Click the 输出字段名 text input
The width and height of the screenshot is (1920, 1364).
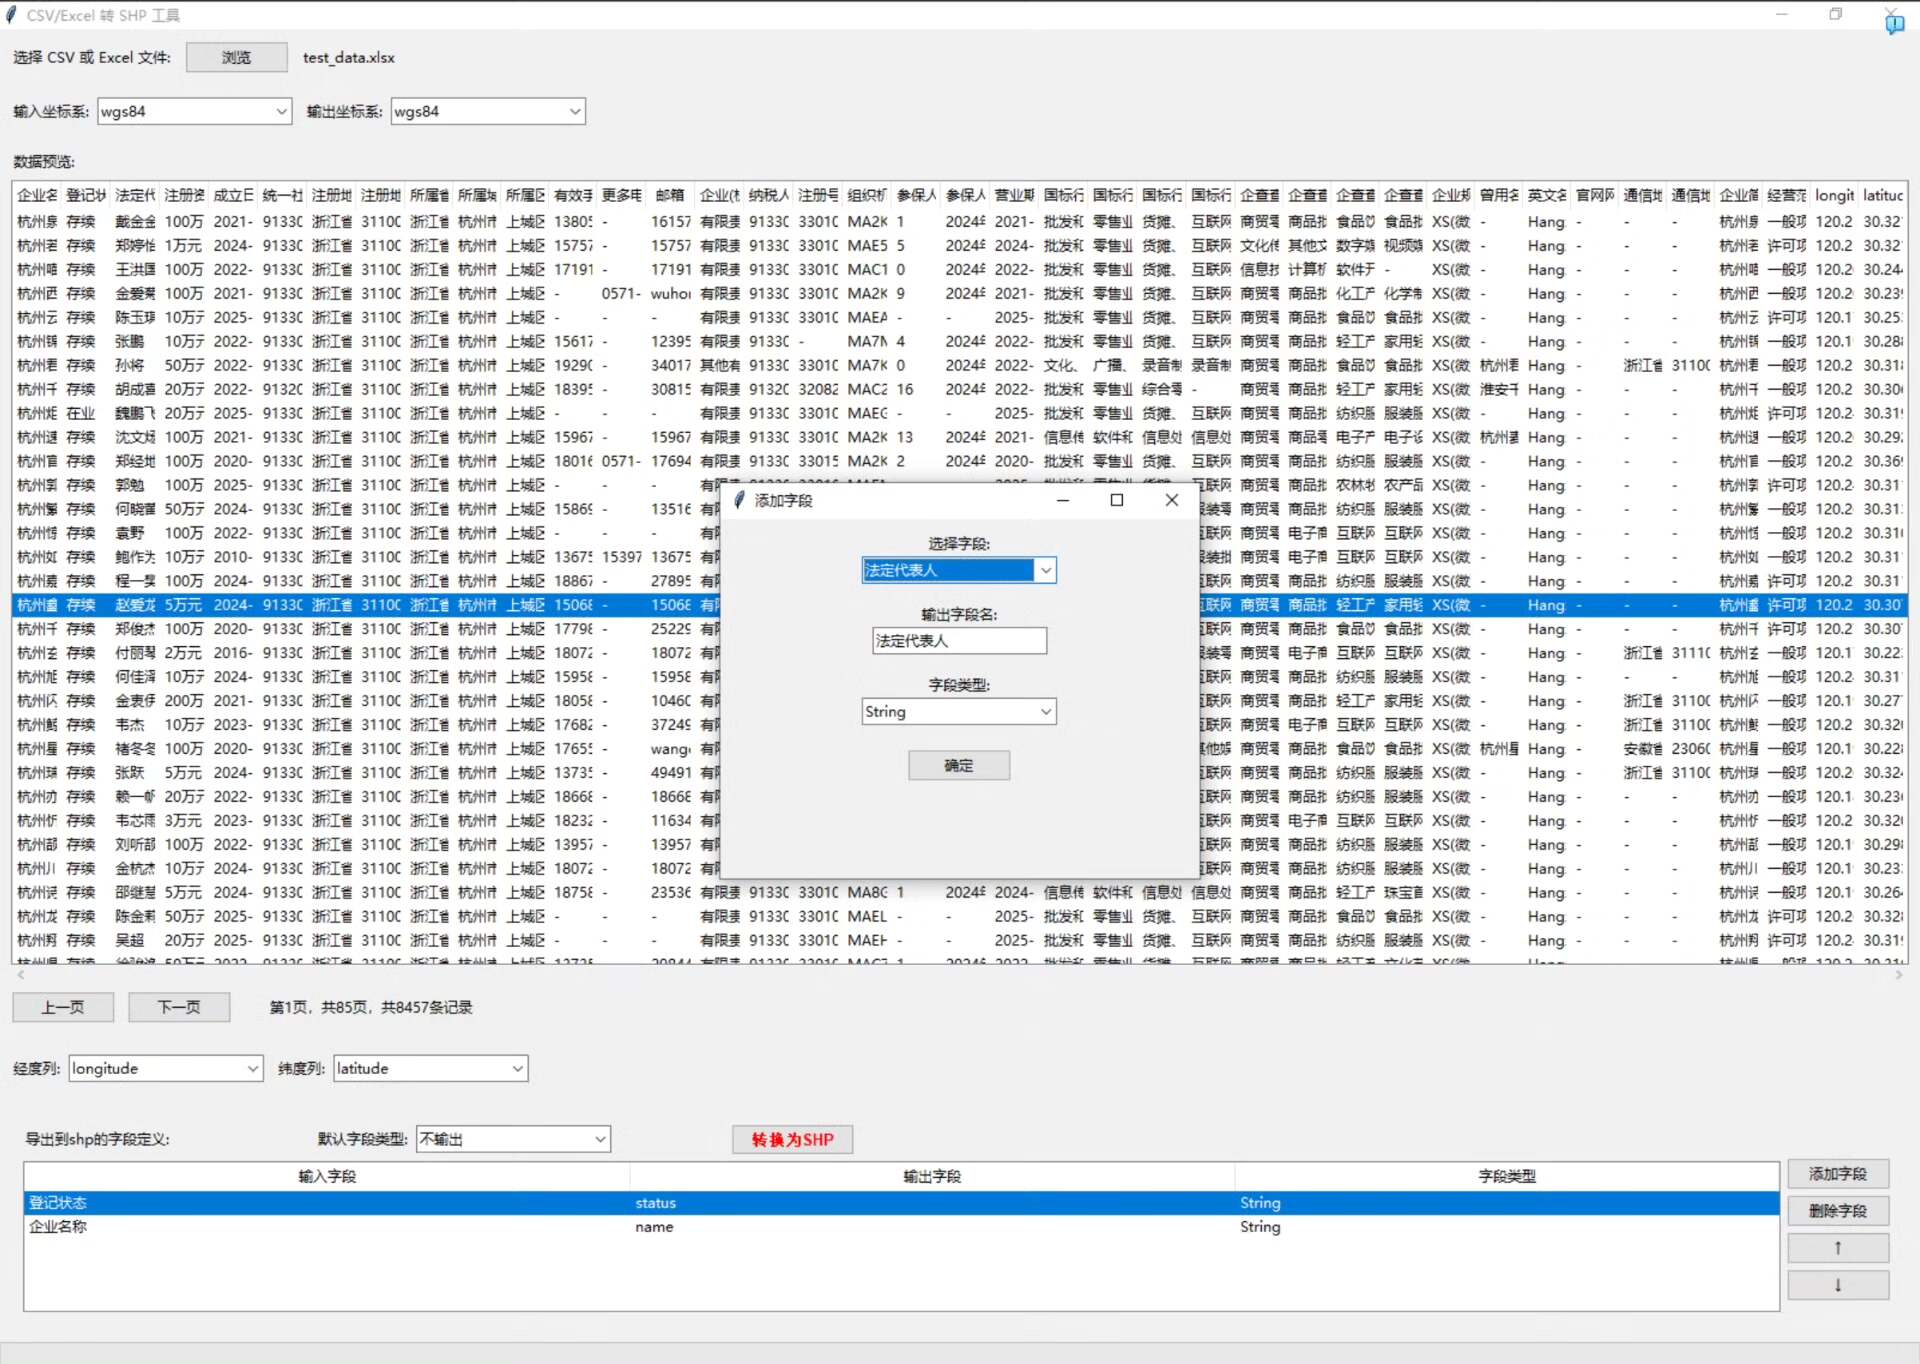tap(958, 640)
